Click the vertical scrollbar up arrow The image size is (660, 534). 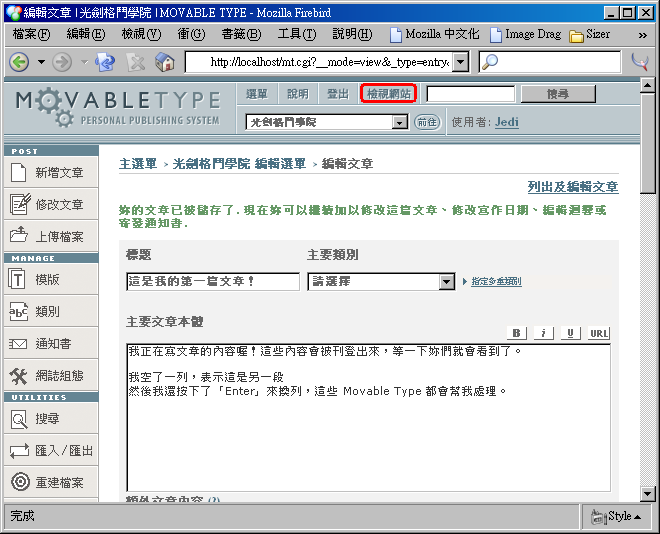point(647,85)
